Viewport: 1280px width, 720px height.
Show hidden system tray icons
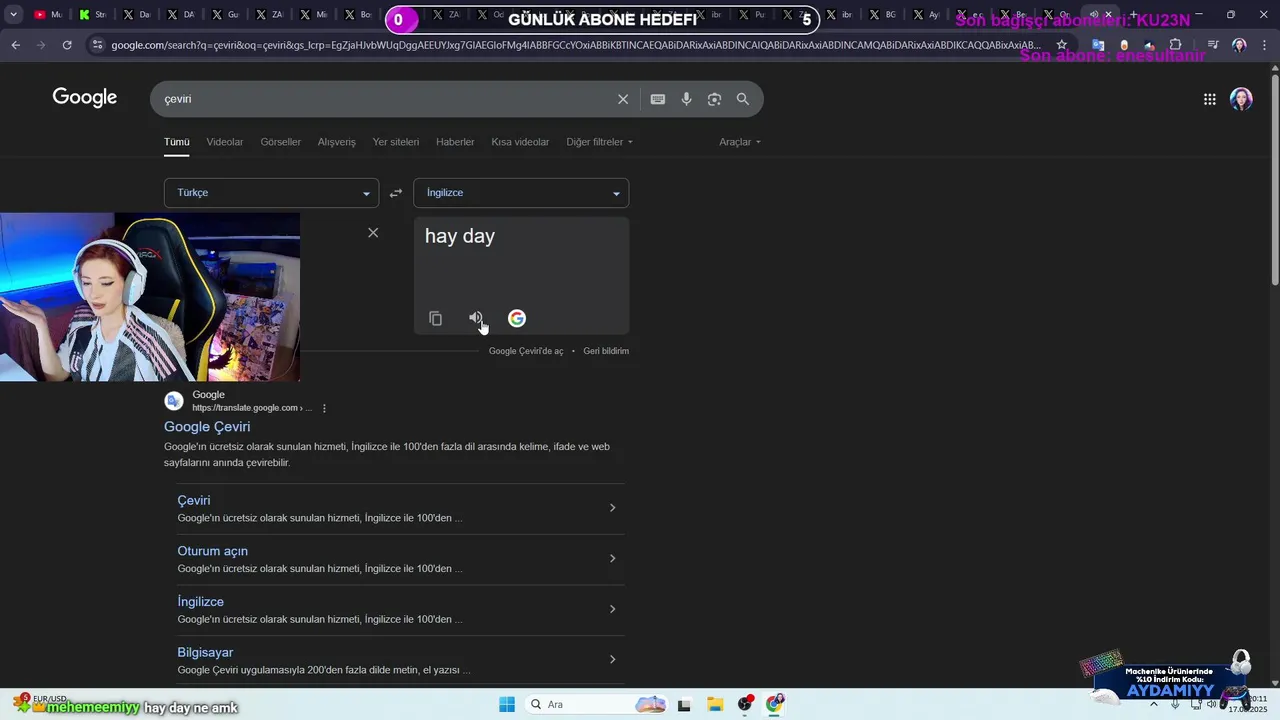coord(1153,704)
